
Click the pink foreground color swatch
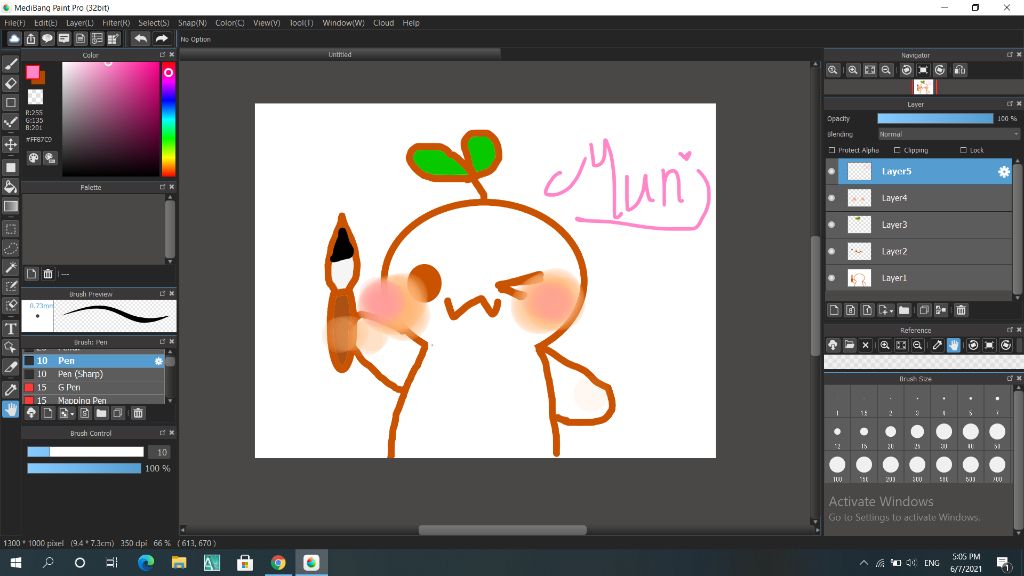click(33, 72)
